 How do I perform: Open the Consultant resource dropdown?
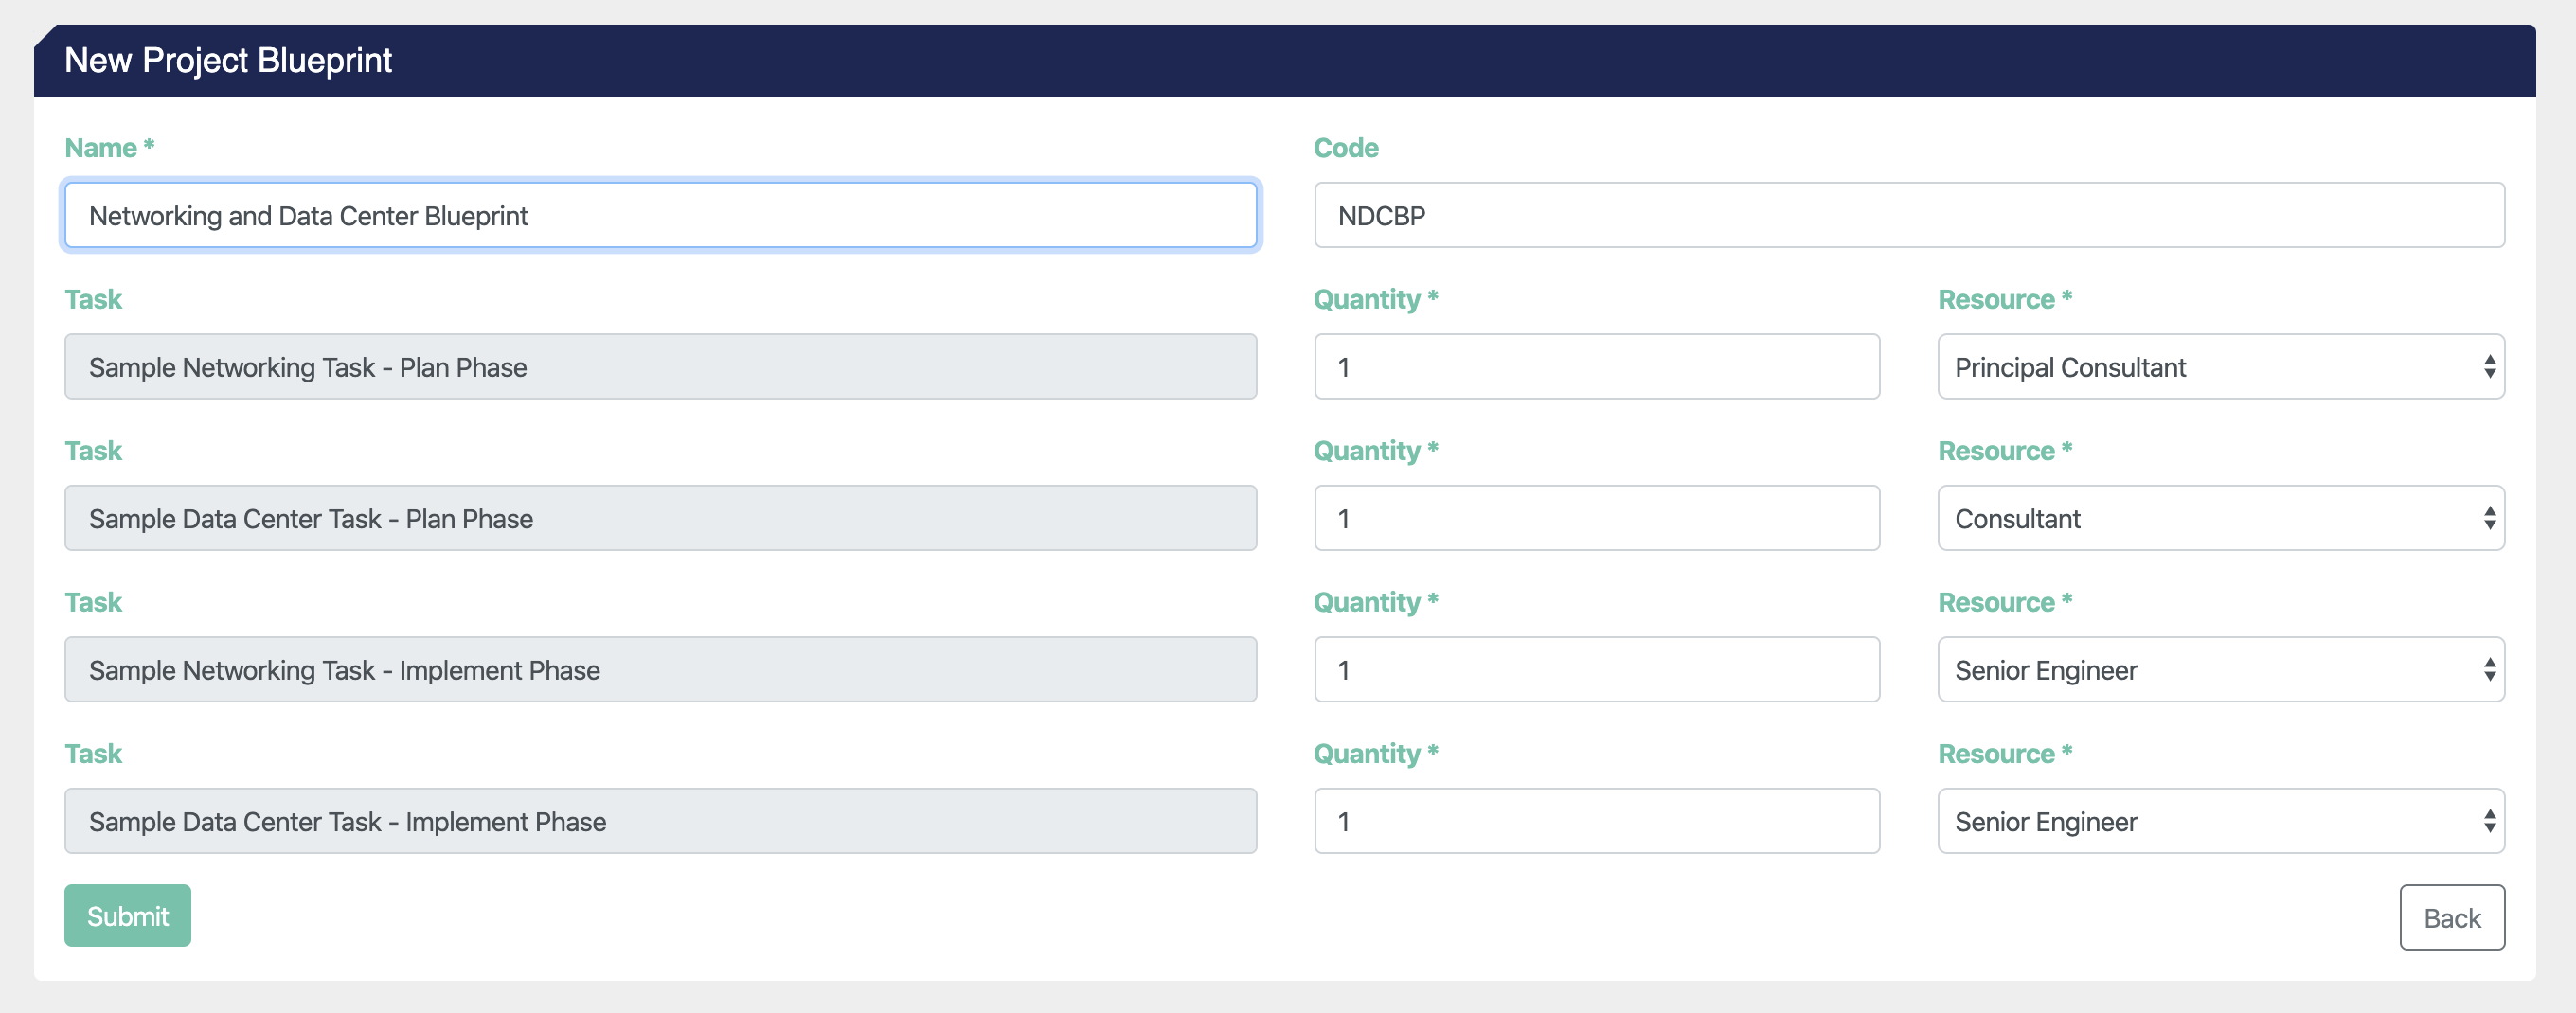pyautogui.click(x=2221, y=518)
